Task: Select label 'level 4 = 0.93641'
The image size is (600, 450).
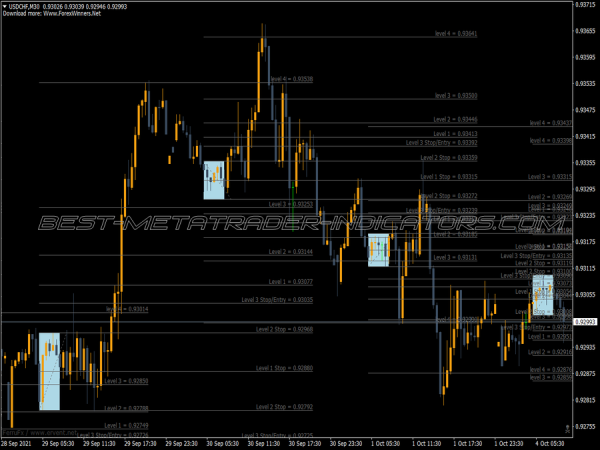Action: (456, 34)
